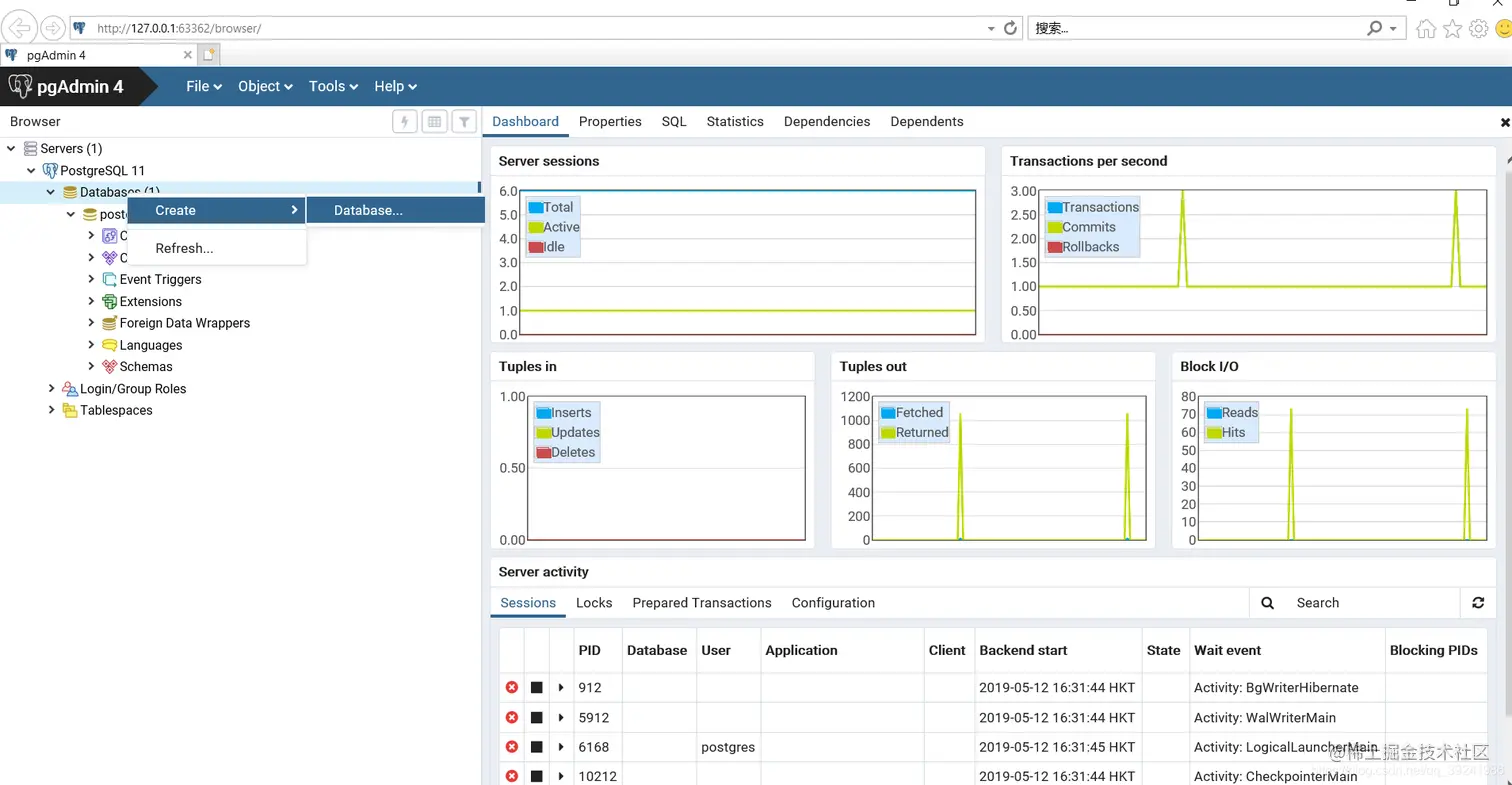1512x785 pixels.
Task: Select Refresh... in the context menu
Action: pyautogui.click(x=217, y=248)
